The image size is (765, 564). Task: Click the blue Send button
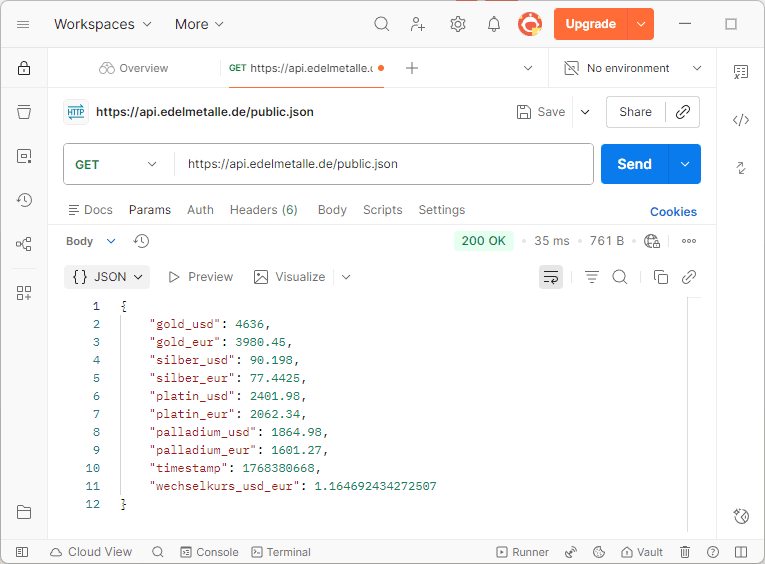[x=634, y=164]
